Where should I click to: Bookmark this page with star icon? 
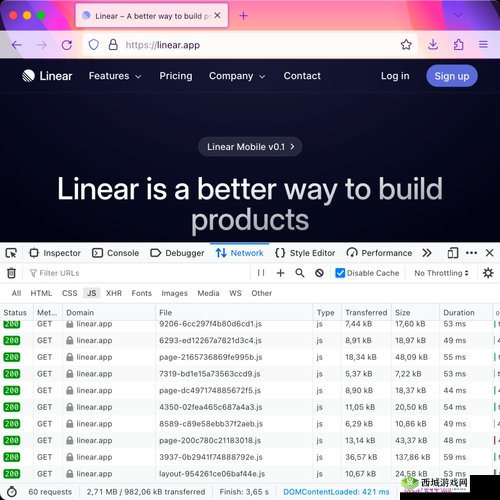[406, 45]
